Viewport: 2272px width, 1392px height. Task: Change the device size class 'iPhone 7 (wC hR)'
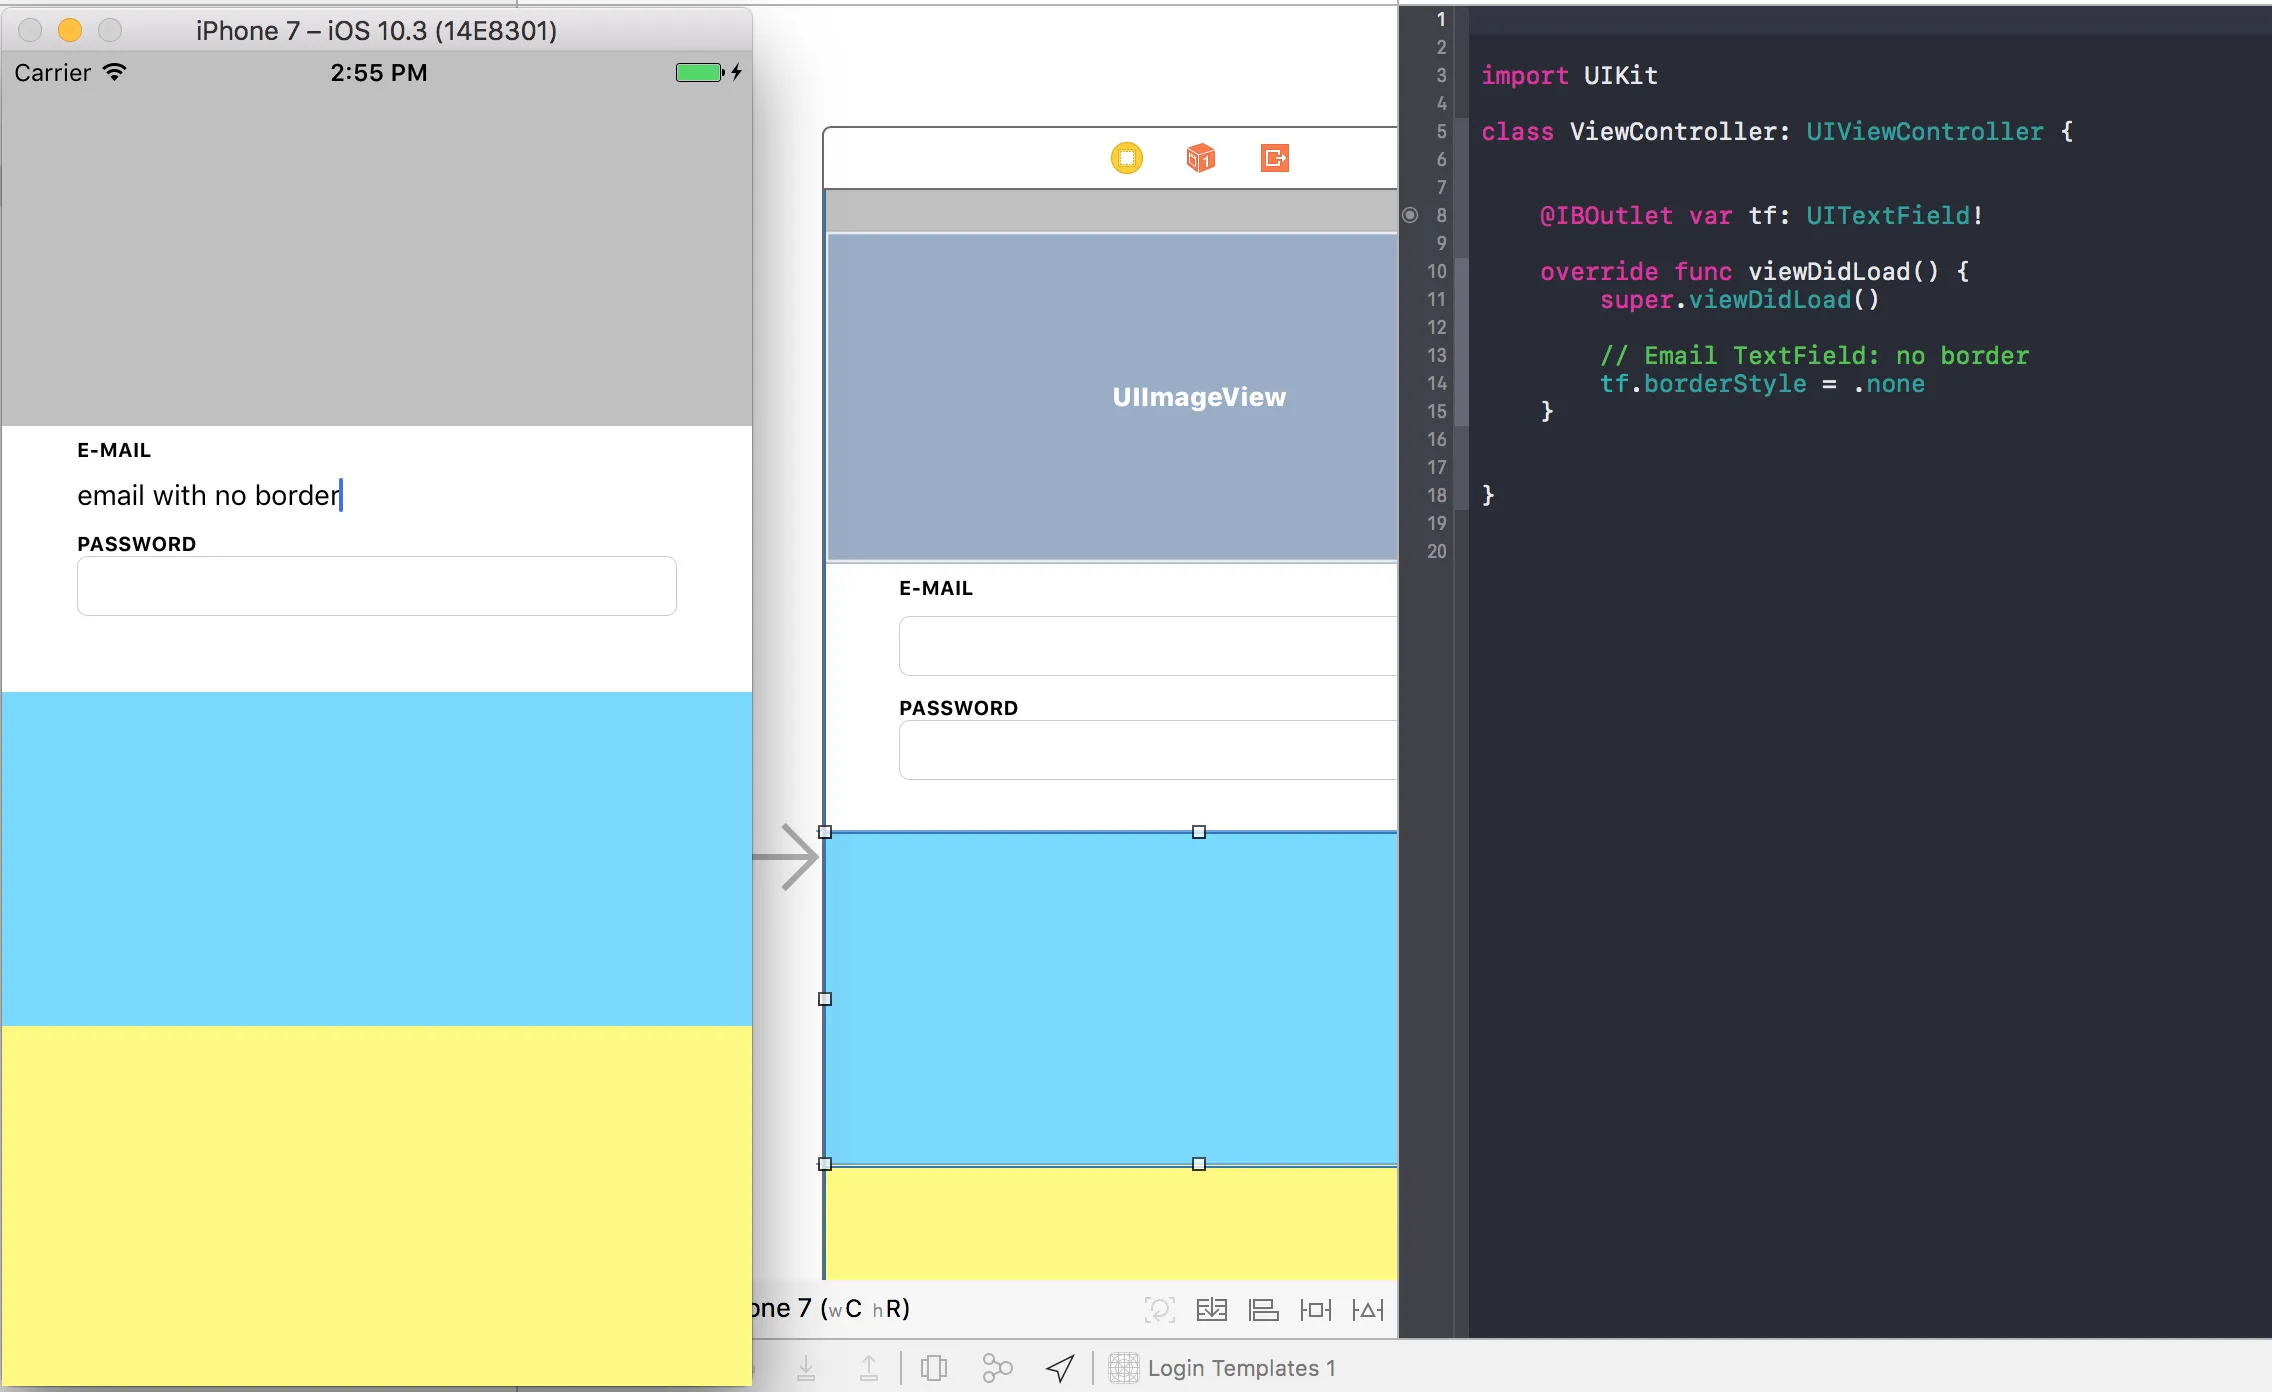[830, 1309]
